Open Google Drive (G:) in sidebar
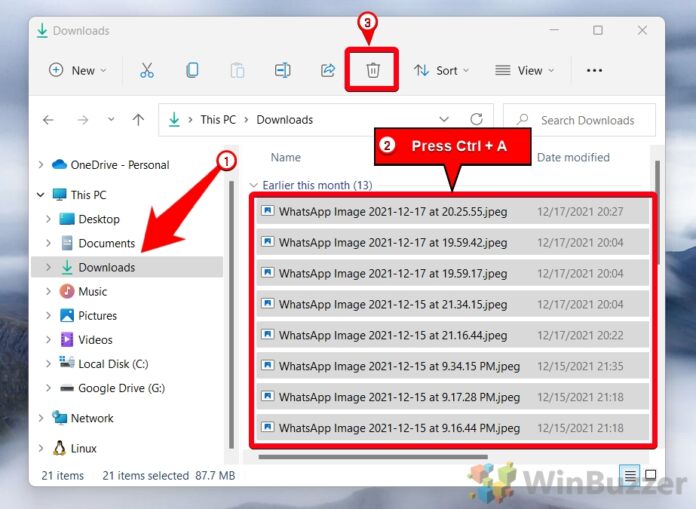 [122, 388]
